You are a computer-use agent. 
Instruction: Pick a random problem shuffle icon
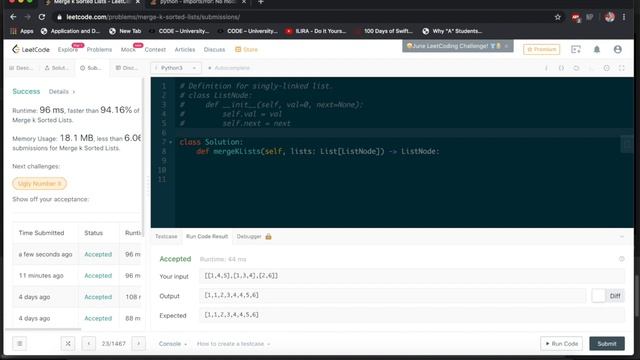click(68, 344)
